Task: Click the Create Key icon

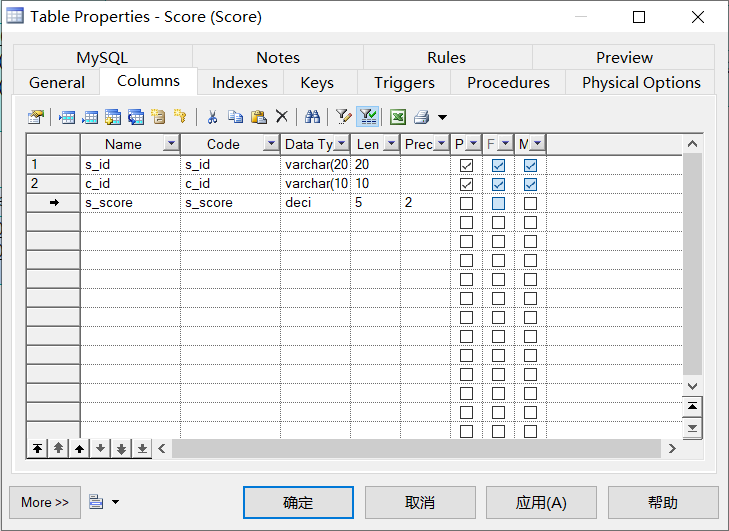Action: coord(180,116)
